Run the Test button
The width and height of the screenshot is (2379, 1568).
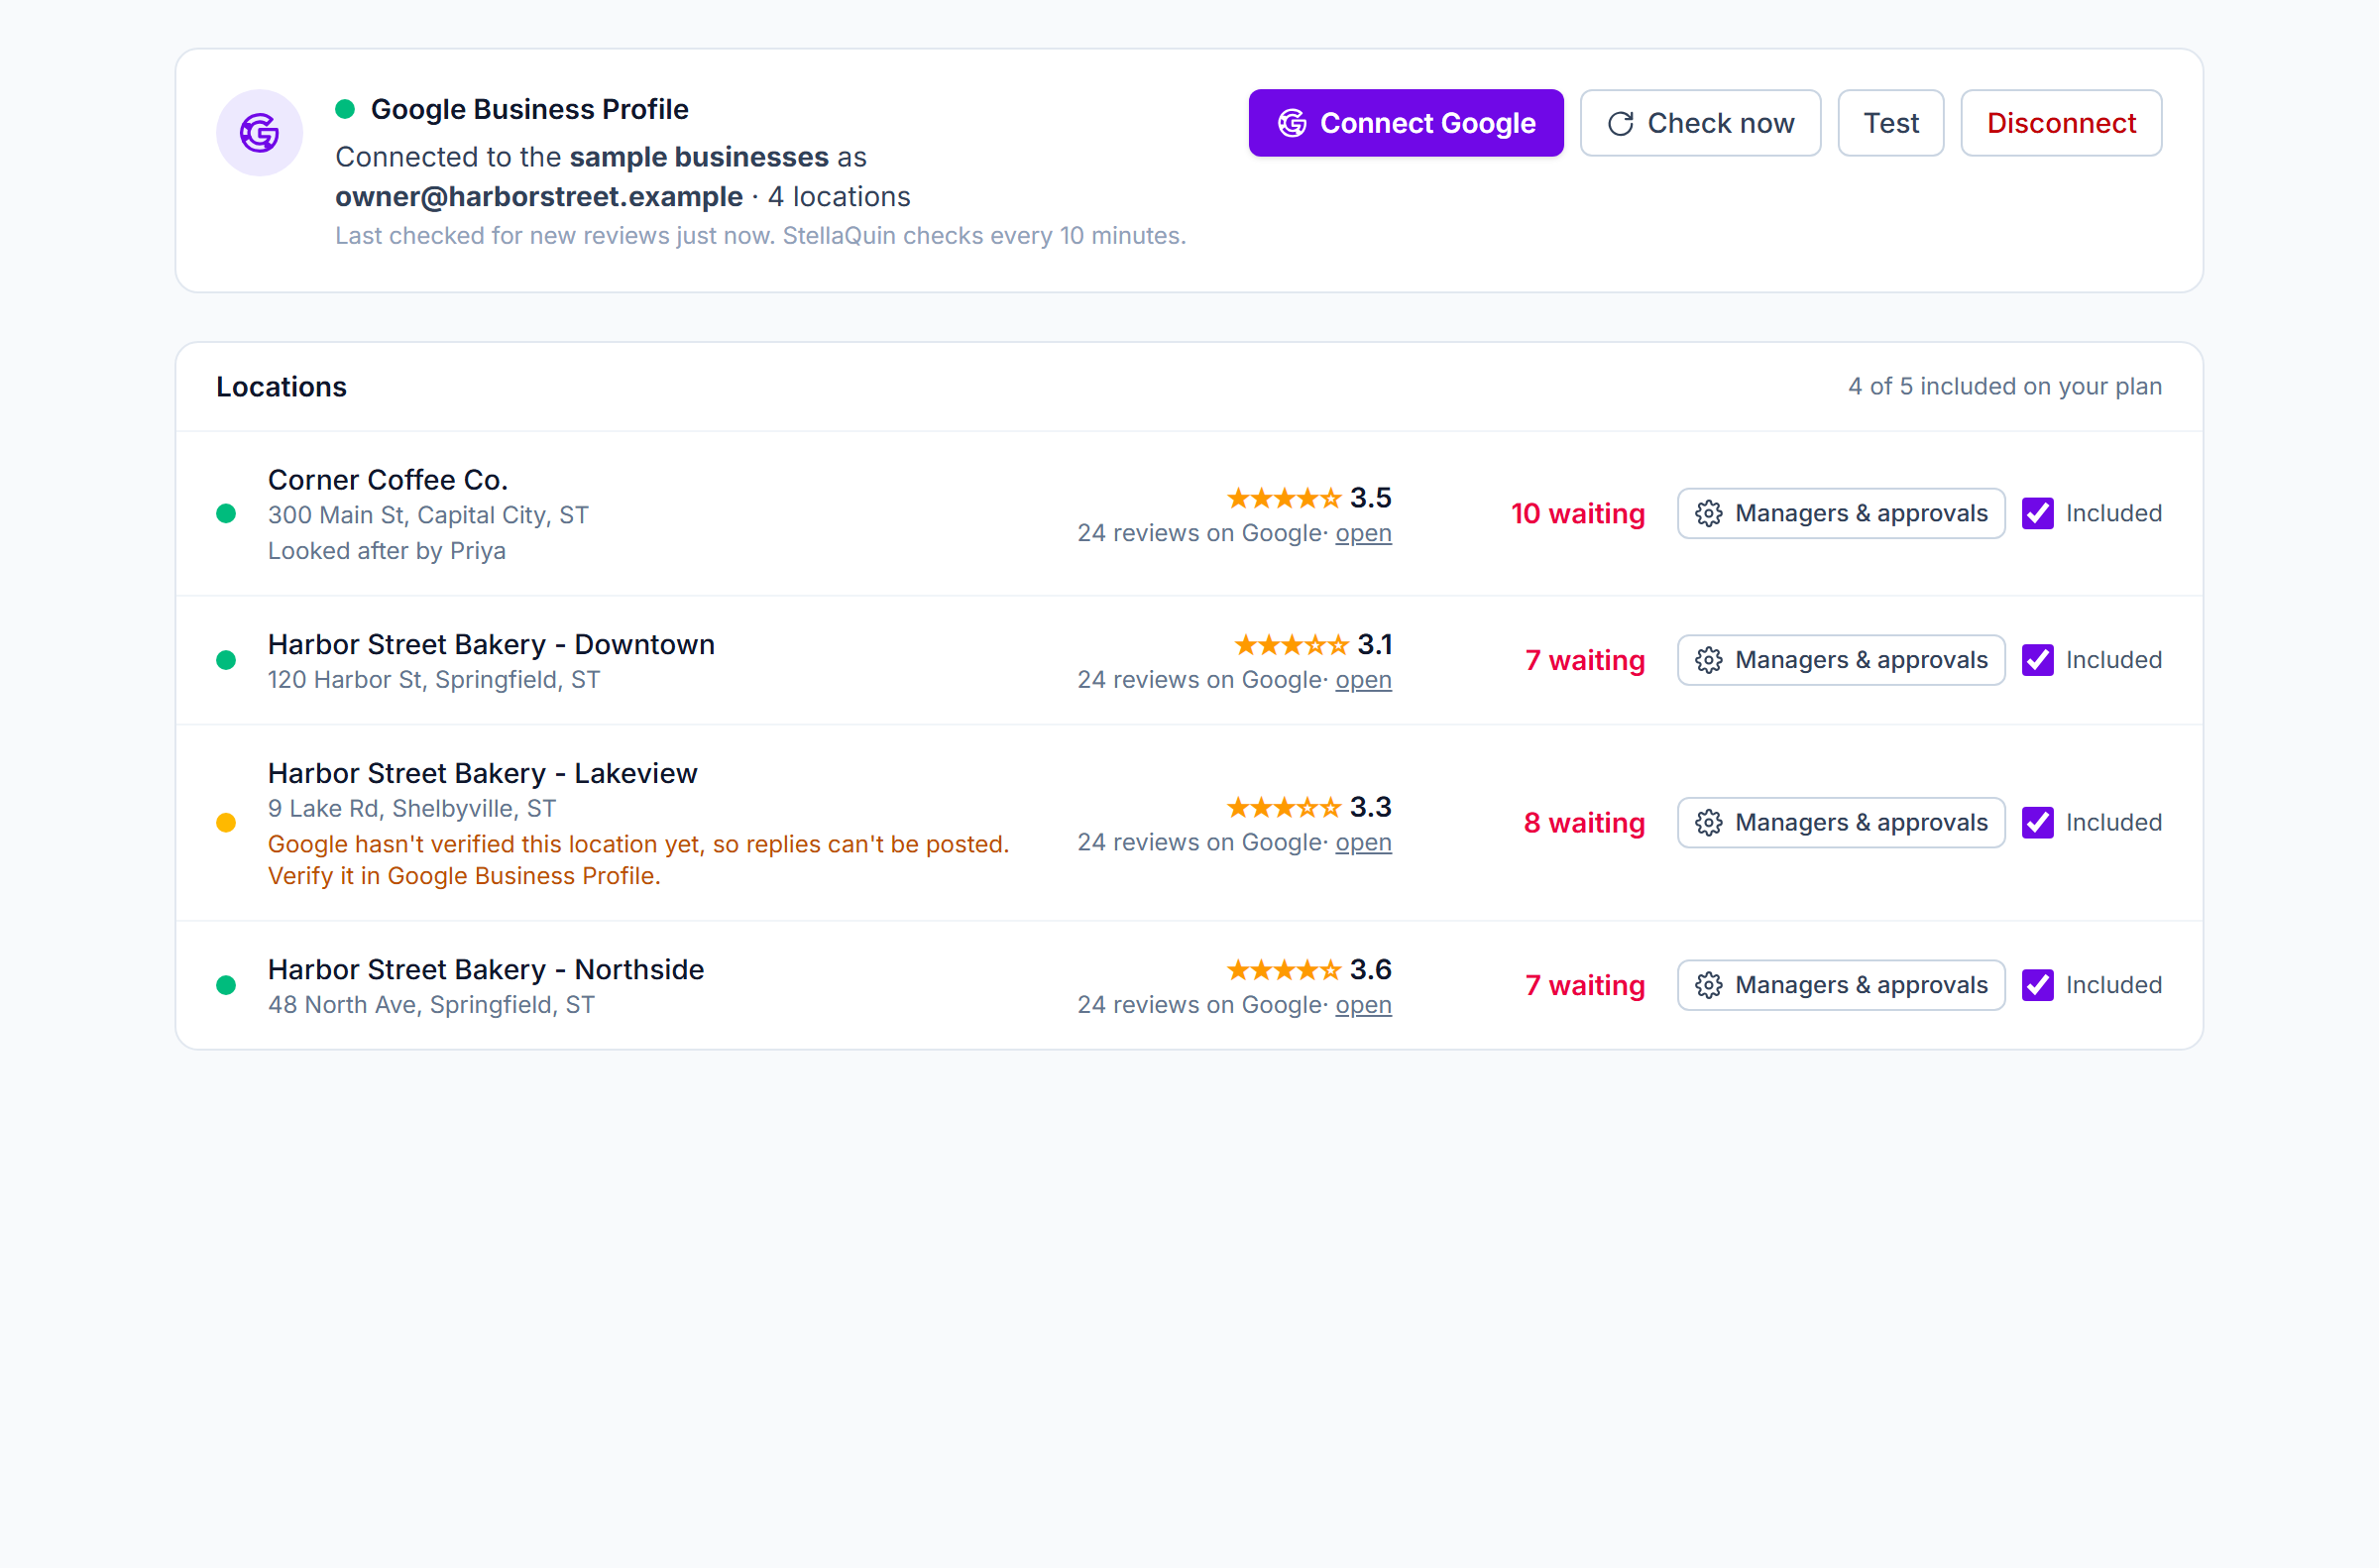pyautogui.click(x=1890, y=123)
